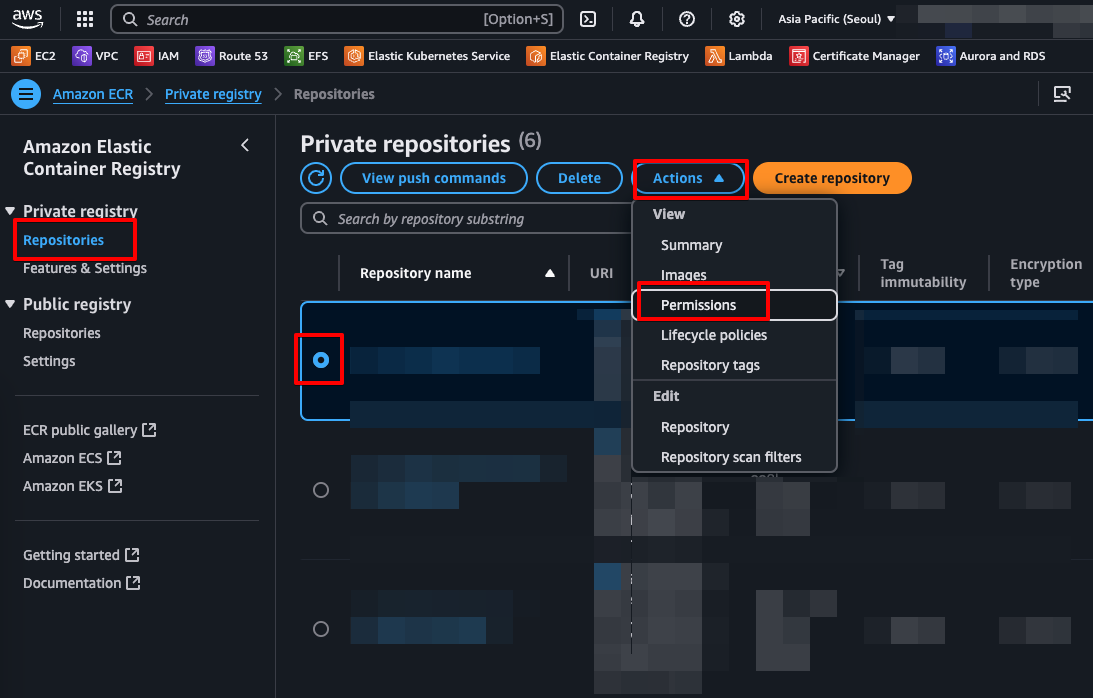Viewport: 1093px width, 698px height.
Task: Collapse the sidebar with the left chevron
Action: click(x=245, y=145)
